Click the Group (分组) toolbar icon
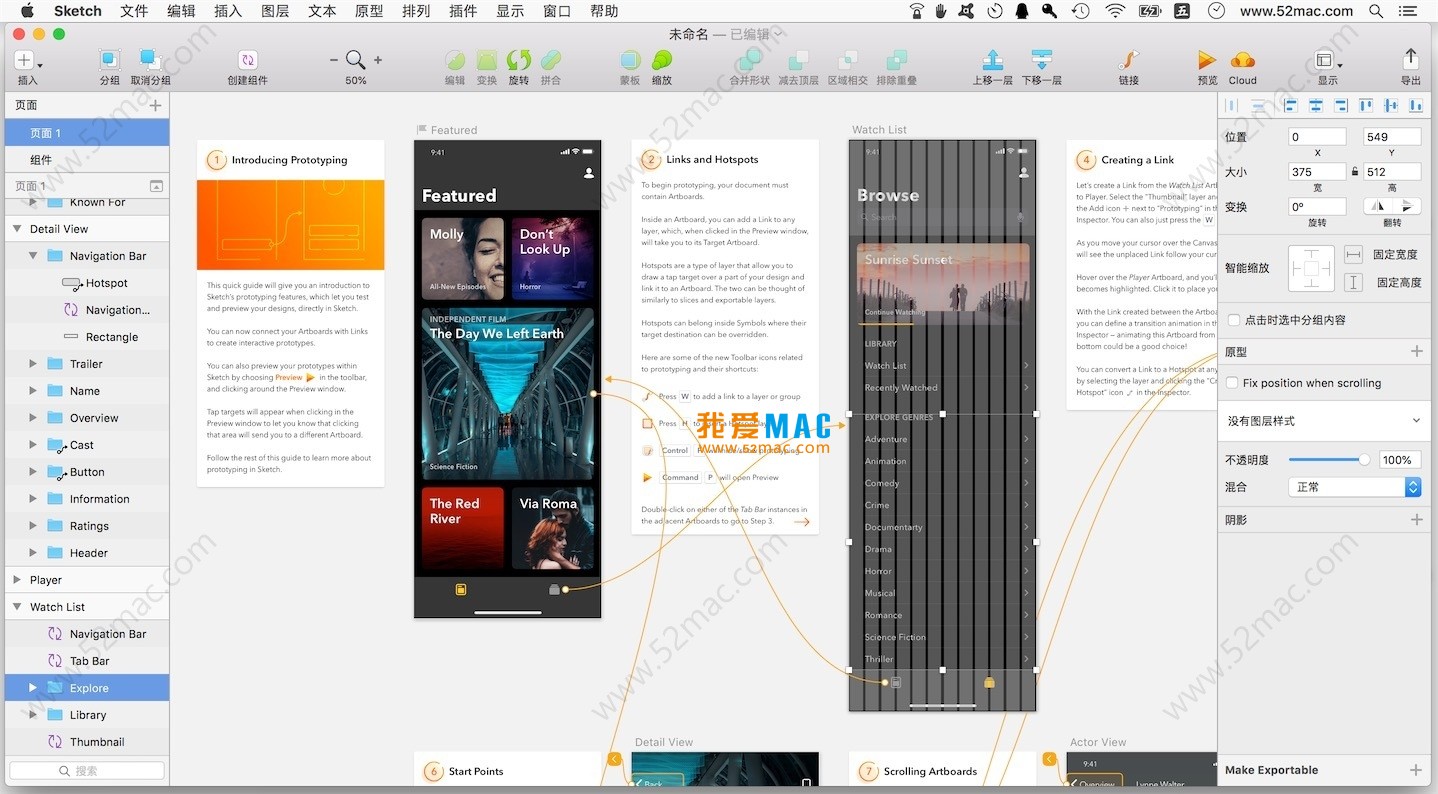This screenshot has height=794, width=1438. [110, 61]
